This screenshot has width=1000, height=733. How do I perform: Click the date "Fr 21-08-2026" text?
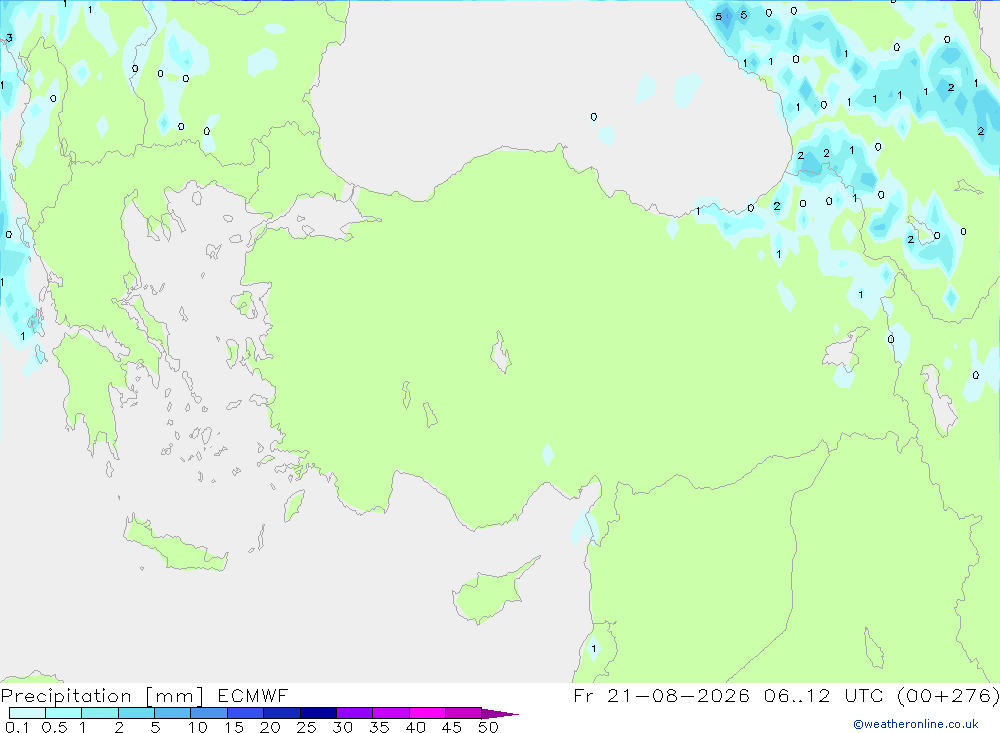[x=661, y=696]
